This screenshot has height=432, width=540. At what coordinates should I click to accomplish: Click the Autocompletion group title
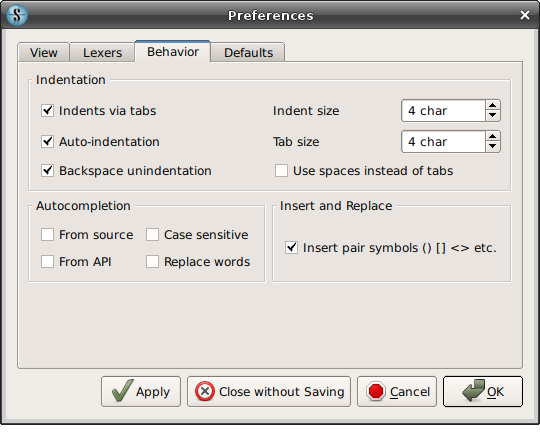(83, 206)
